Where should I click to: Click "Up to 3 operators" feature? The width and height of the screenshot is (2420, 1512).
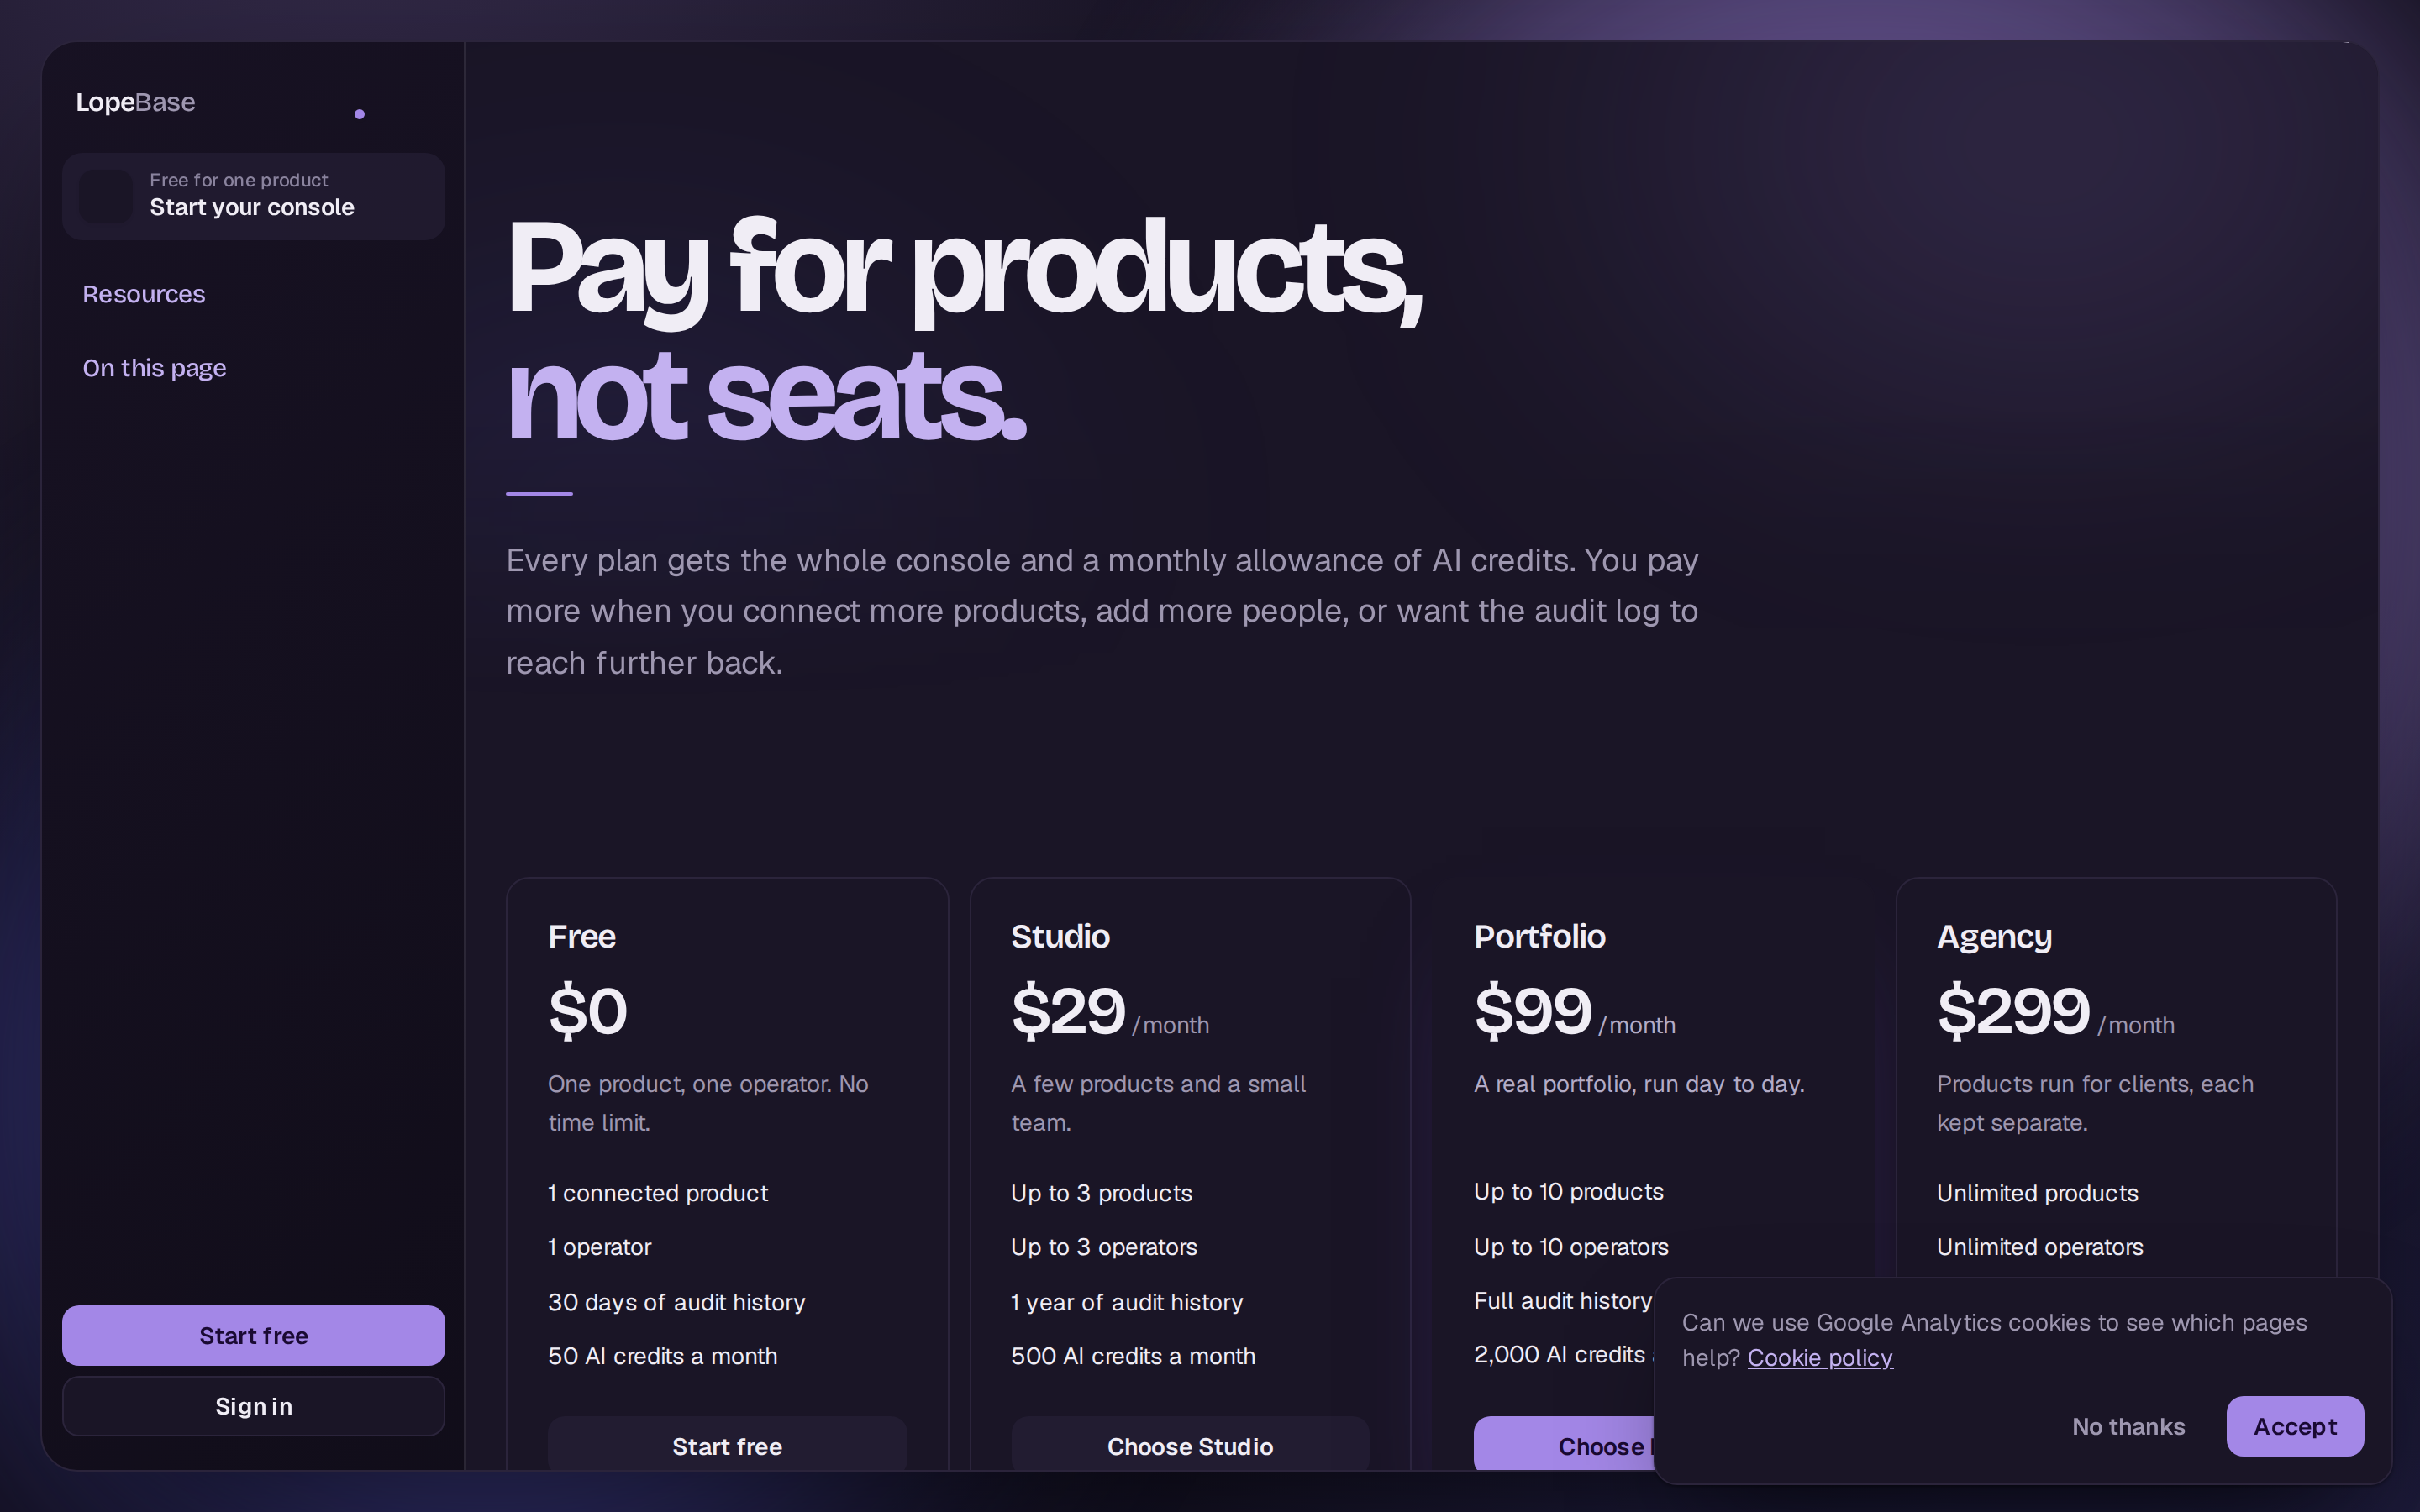point(1104,1247)
